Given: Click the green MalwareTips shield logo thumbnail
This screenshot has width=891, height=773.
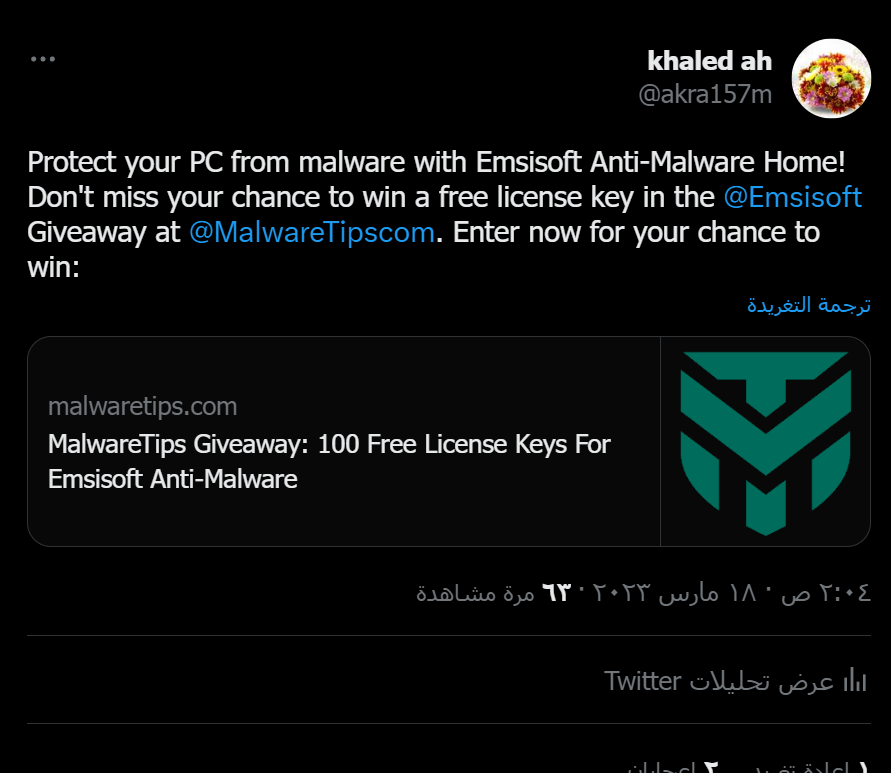Looking at the screenshot, I should pyautogui.click(x=765, y=441).
